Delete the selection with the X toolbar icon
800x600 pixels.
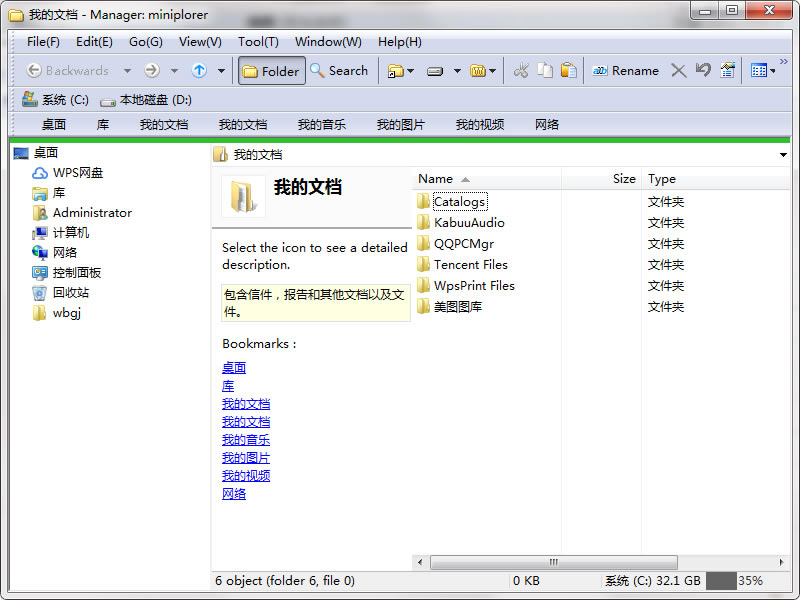tap(679, 70)
